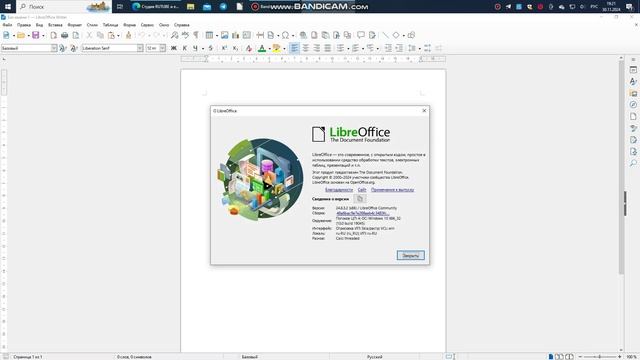Image resolution: width=640 pixels, height=360 pixels.
Task: Open Find and Replace icon
Action: [x=174, y=36]
